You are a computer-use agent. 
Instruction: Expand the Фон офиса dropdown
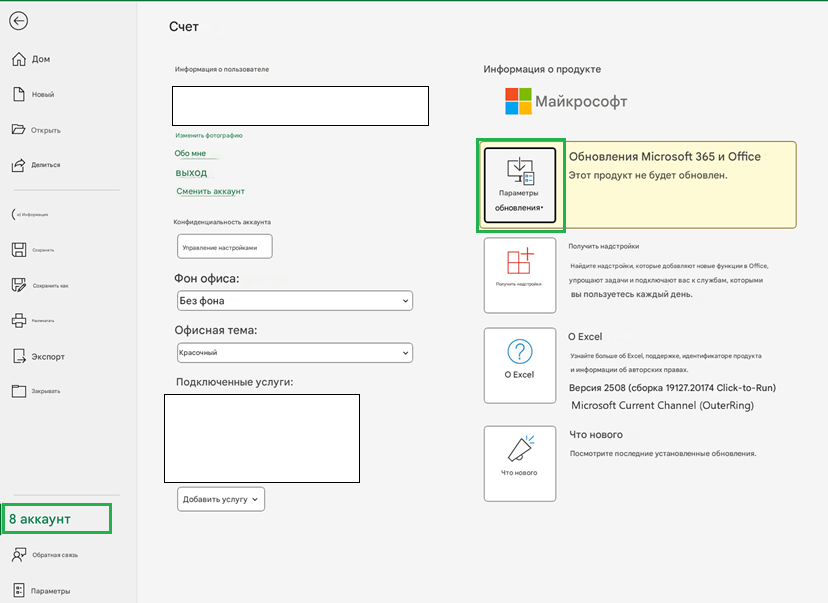pos(295,300)
